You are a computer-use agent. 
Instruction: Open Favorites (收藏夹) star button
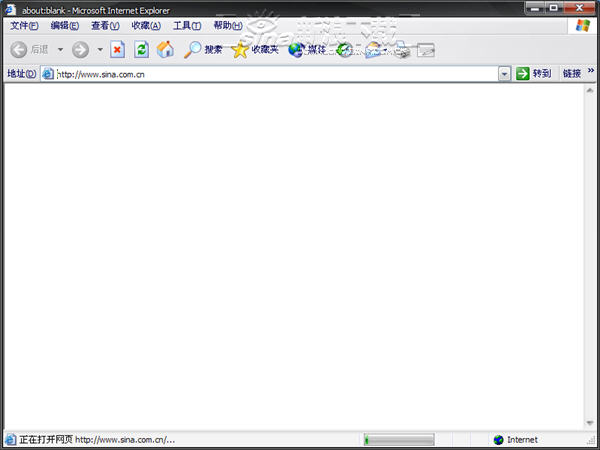pyautogui.click(x=254, y=49)
